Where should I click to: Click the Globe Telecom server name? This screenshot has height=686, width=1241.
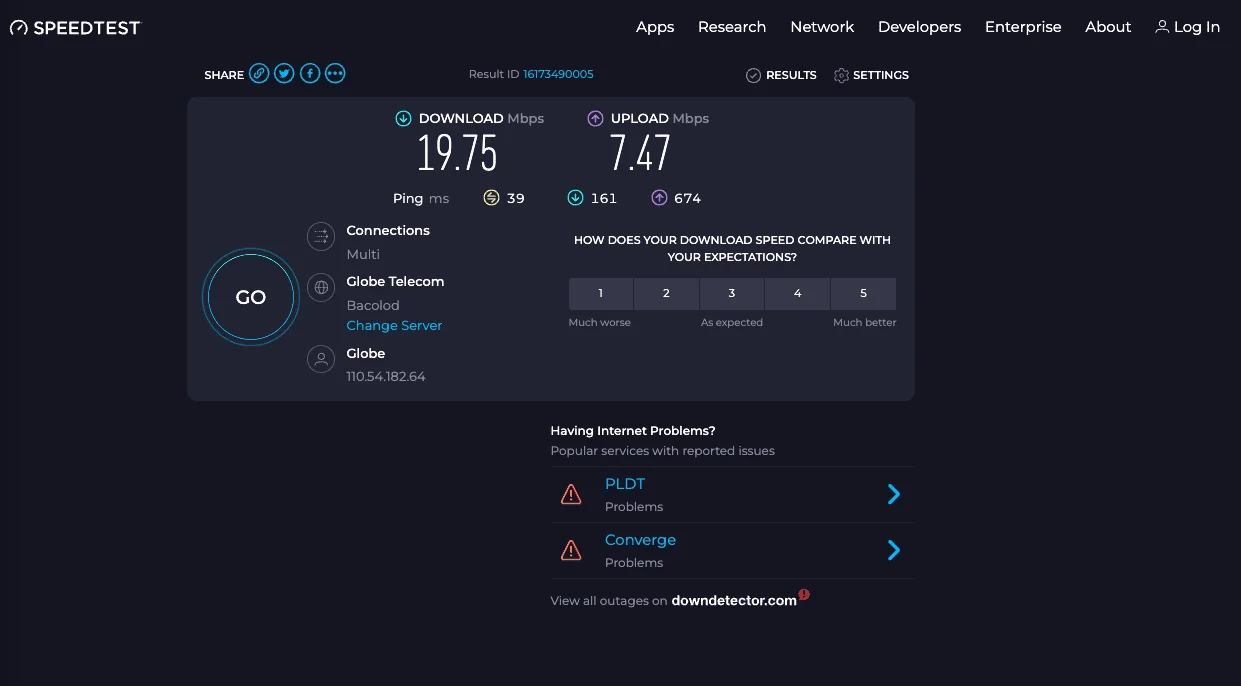(395, 281)
